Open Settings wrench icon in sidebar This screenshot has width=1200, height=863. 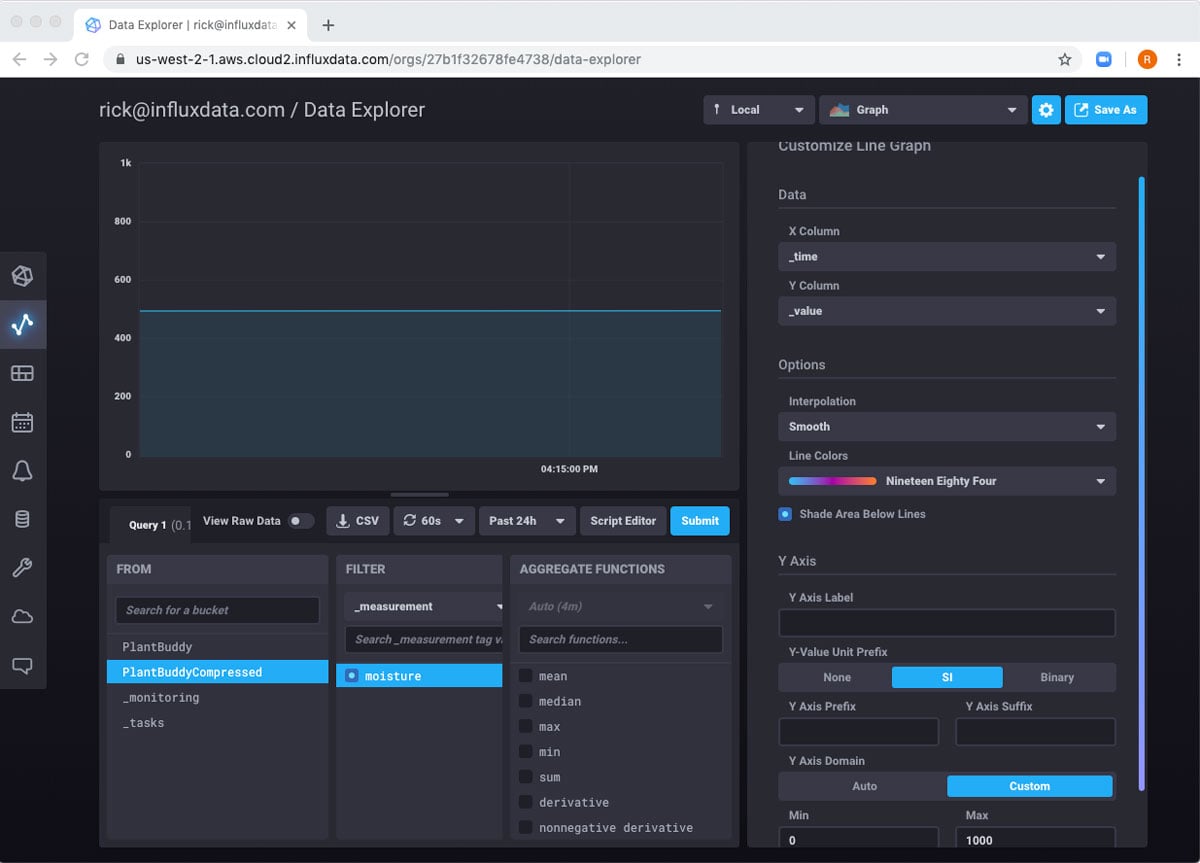point(22,568)
